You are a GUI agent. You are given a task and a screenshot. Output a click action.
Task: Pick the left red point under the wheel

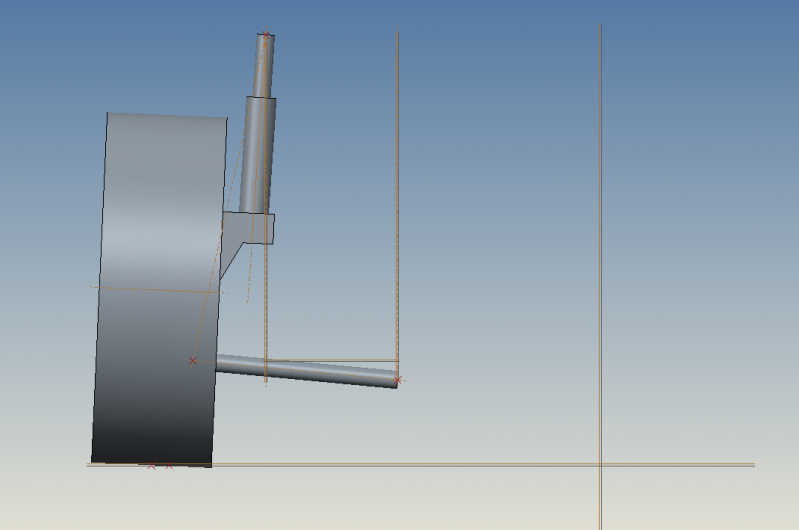[x=151, y=466]
